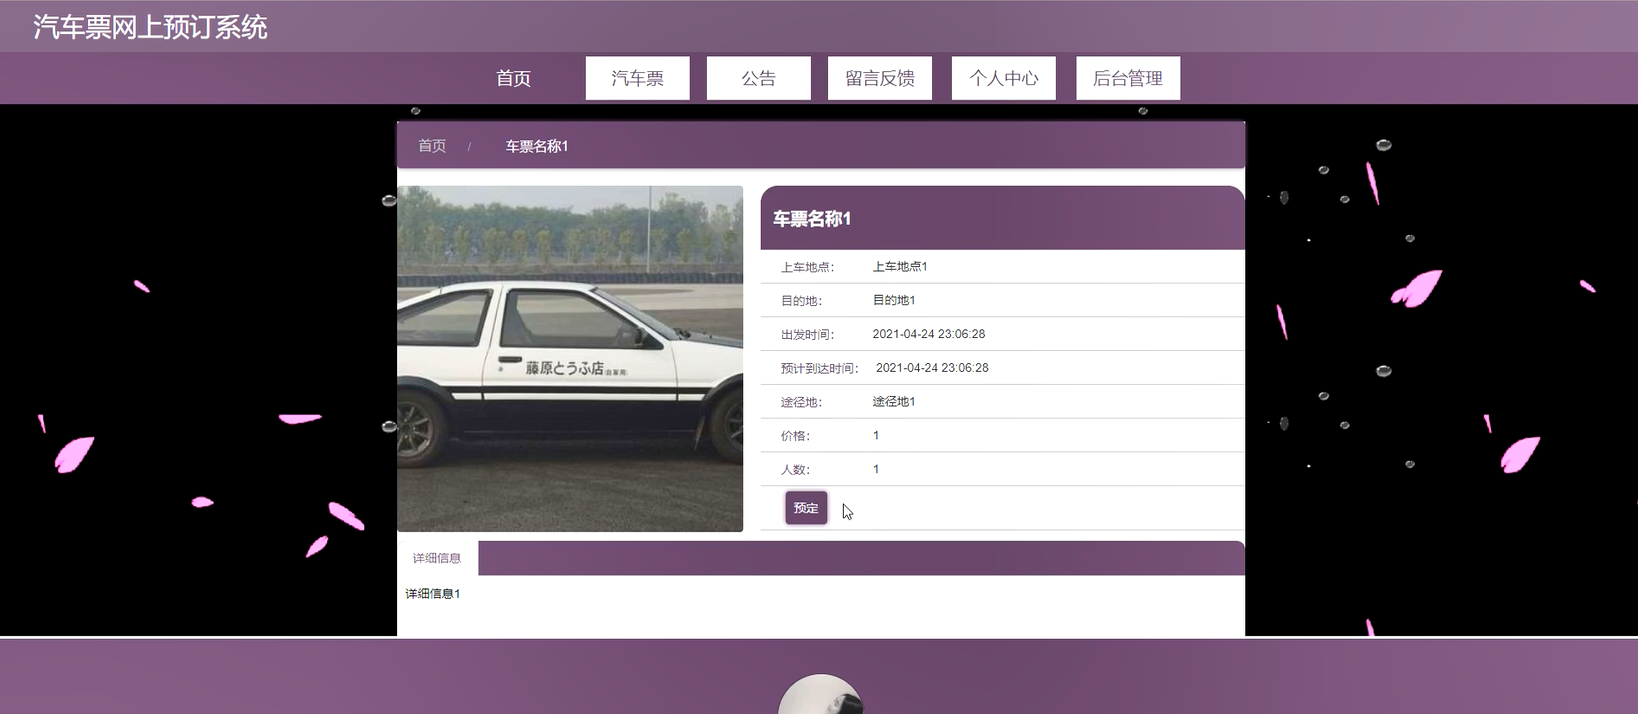The width and height of the screenshot is (1638, 714).
Task: Go to 个人中心
Action: tap(1004, 78)
